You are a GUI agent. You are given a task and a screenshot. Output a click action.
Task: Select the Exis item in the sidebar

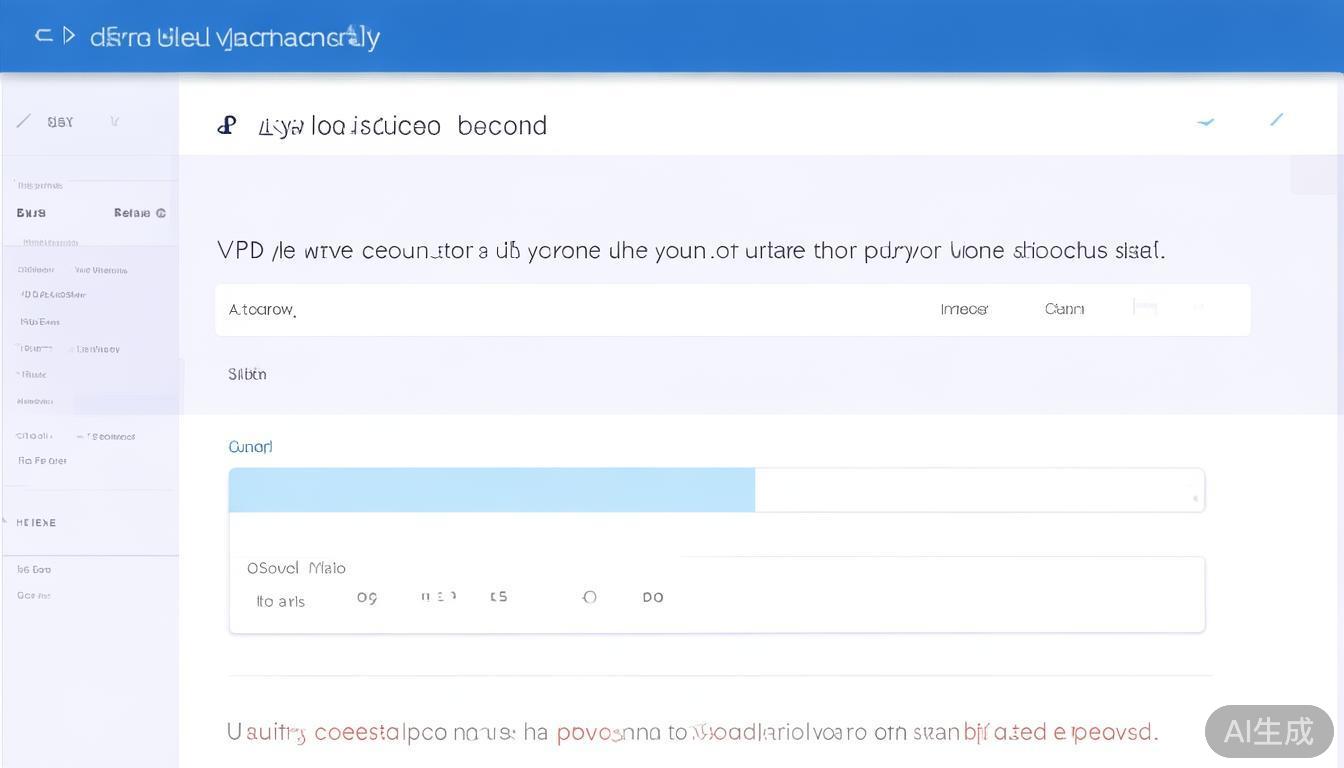pos(31,213)
